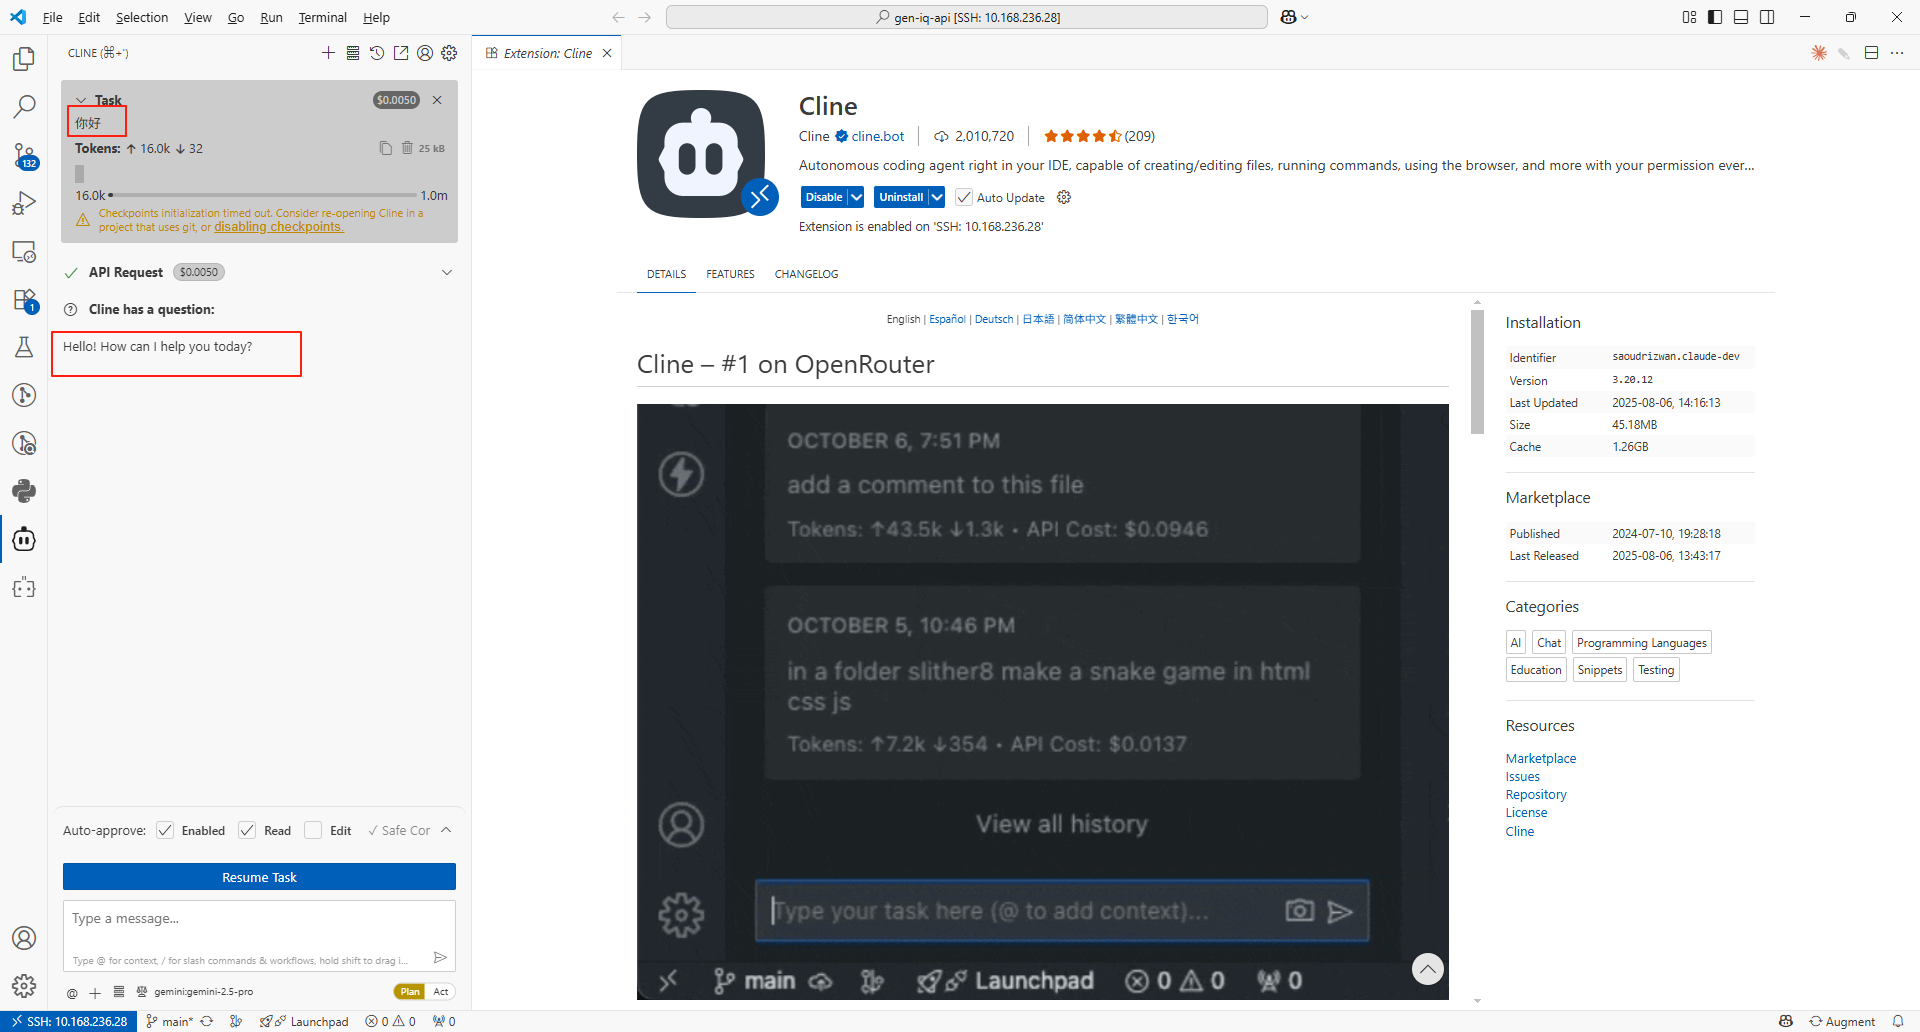
Task: Open the File menu
Action: [x=53, y=17]
